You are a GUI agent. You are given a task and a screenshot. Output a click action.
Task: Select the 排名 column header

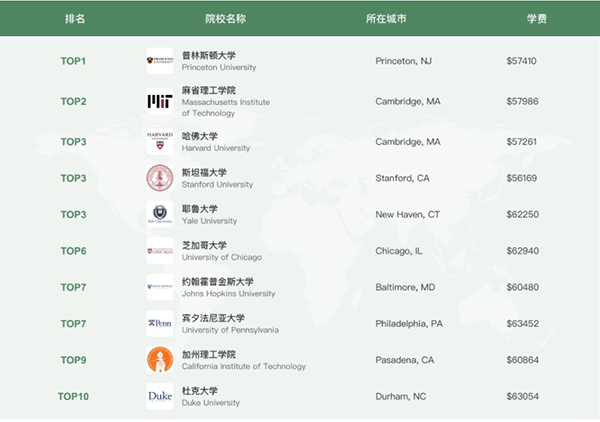pyautogui.click(x=75, y=18)
